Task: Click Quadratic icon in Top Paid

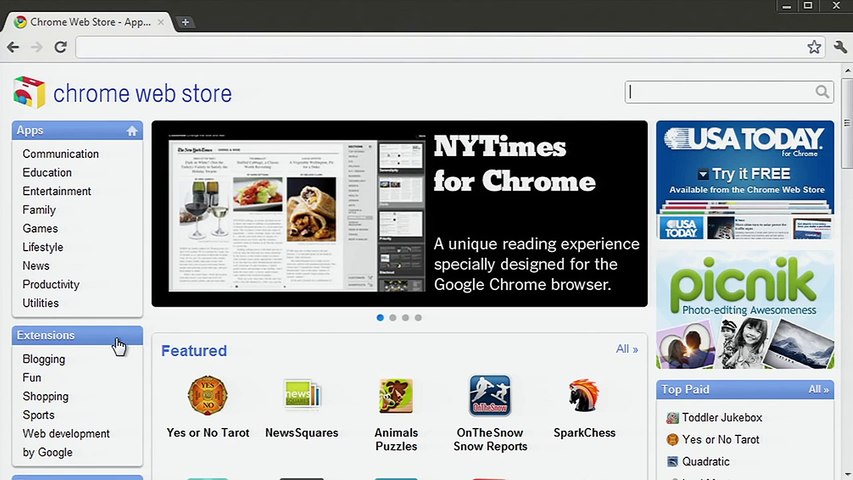Action: 672,461
